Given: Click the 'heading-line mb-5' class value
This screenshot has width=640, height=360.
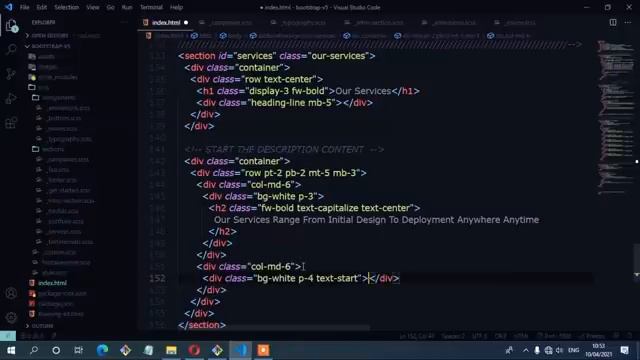Looking at the screenshot, I should point(292,103).
